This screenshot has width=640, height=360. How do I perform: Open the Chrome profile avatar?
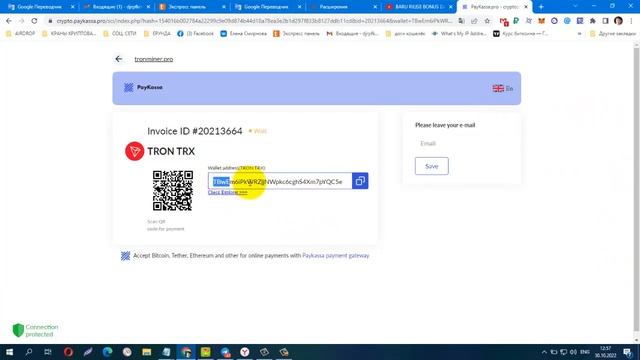618,21
